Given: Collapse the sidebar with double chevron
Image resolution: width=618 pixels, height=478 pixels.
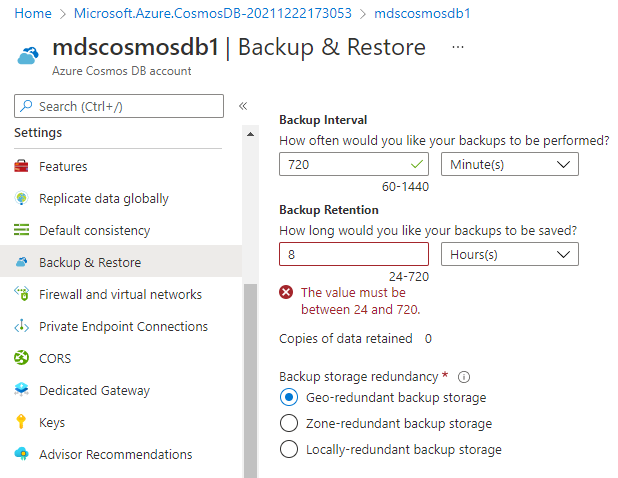Looking at the screenshot, I should click(243, 106).
